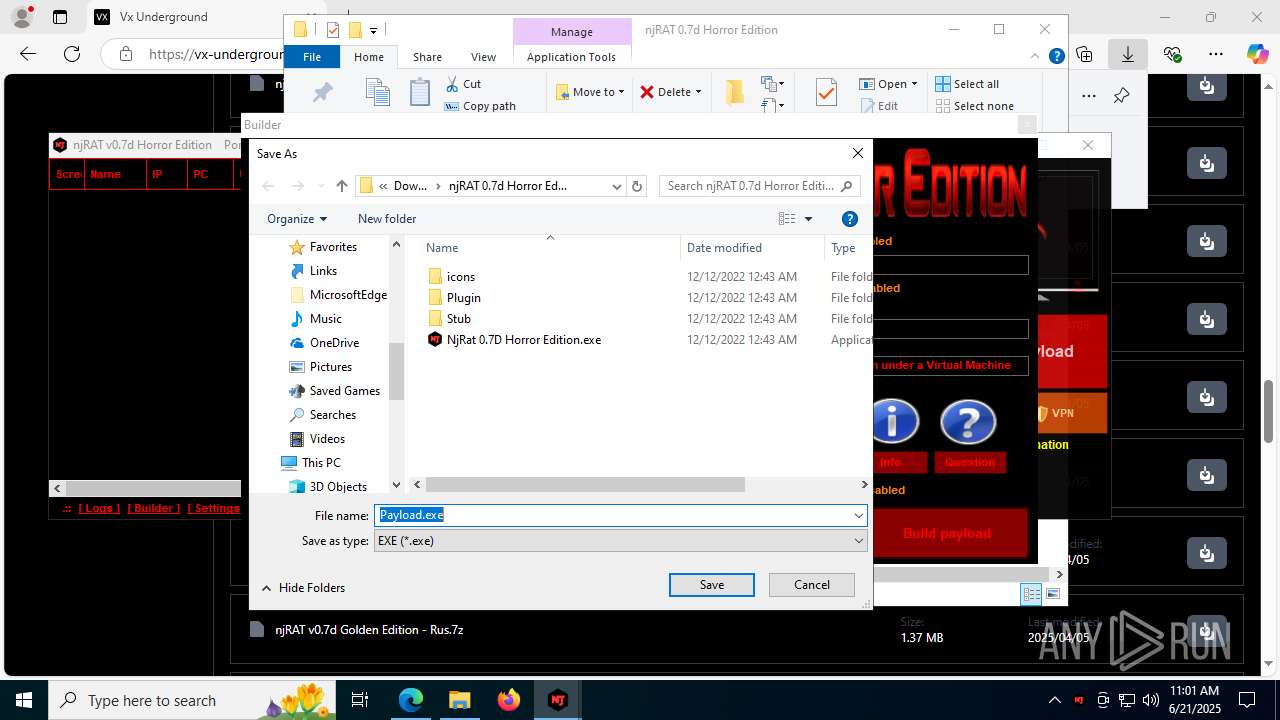Click the taskbar search box
The width and height of the screenshot is (1280, 720).
190,700
